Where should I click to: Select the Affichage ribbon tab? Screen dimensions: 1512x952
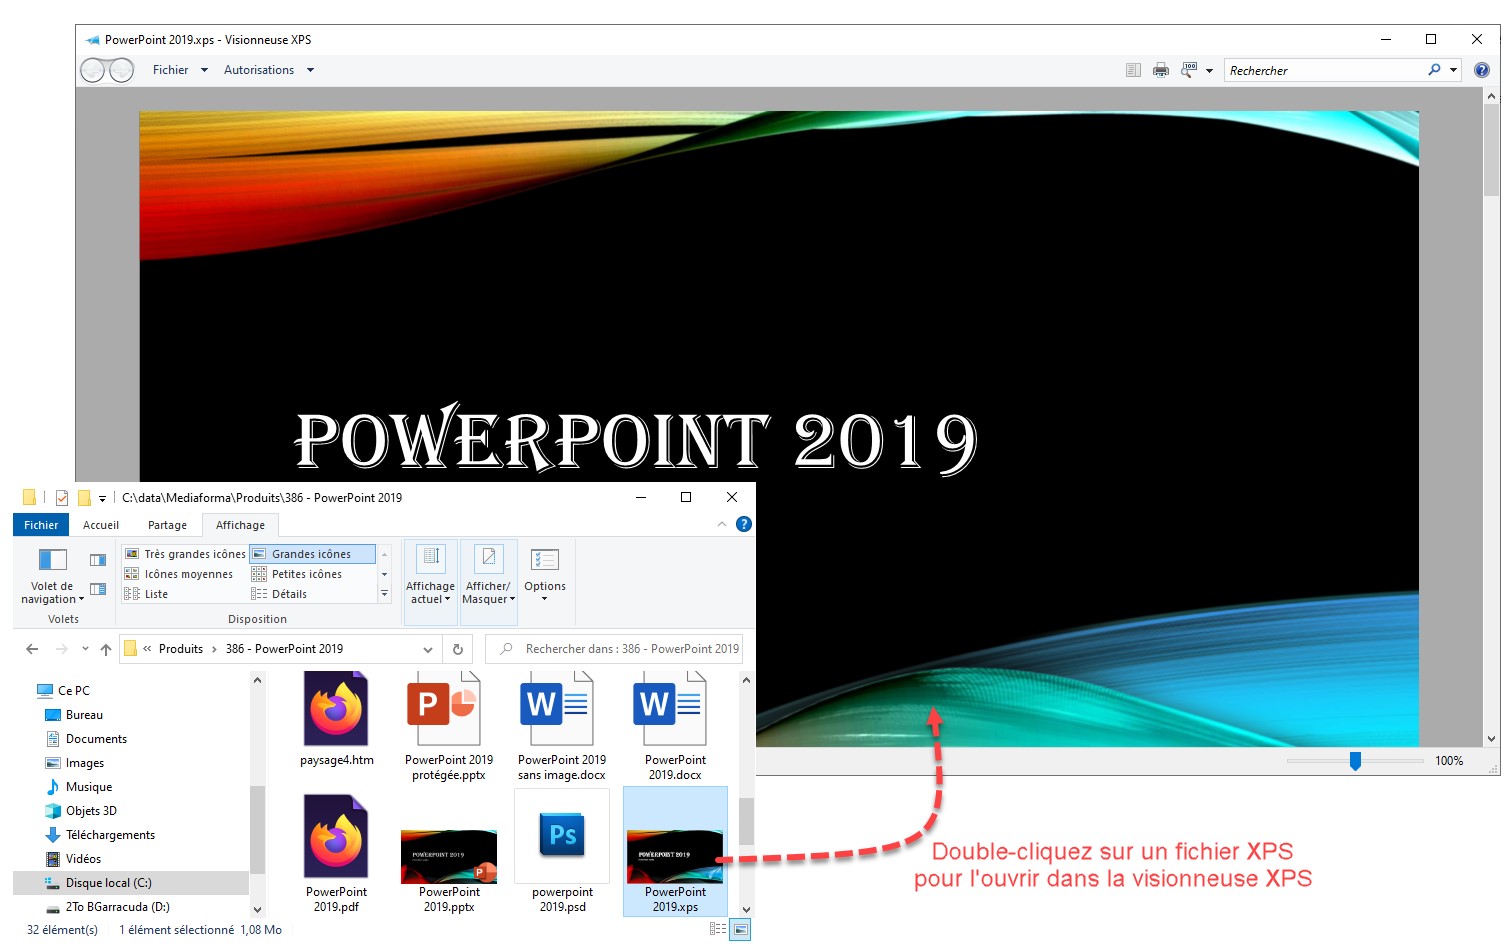point(240,525)
